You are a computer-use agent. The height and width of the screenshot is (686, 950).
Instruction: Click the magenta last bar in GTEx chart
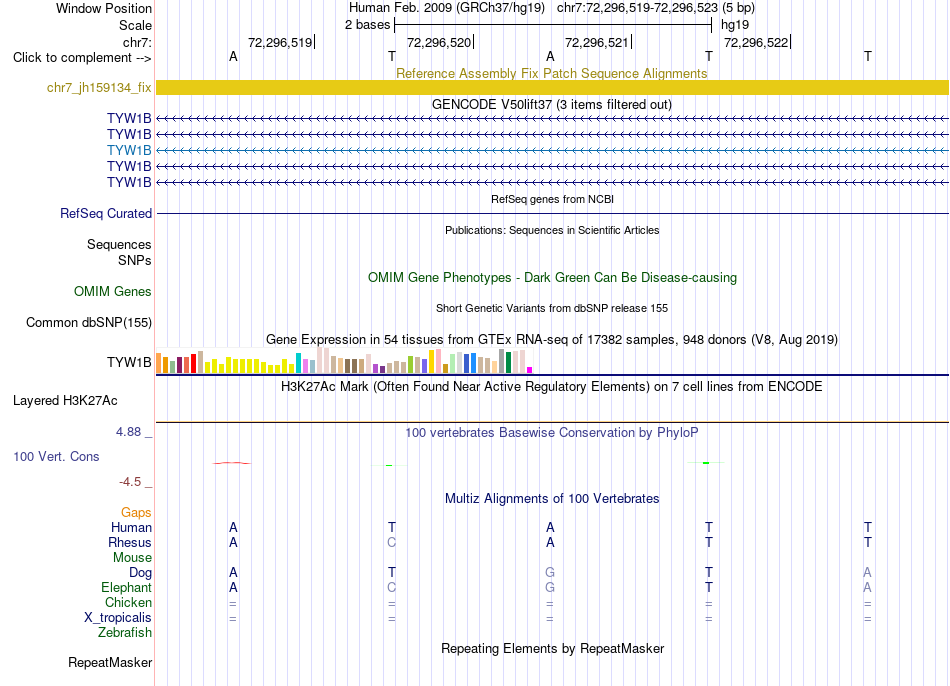530,370
